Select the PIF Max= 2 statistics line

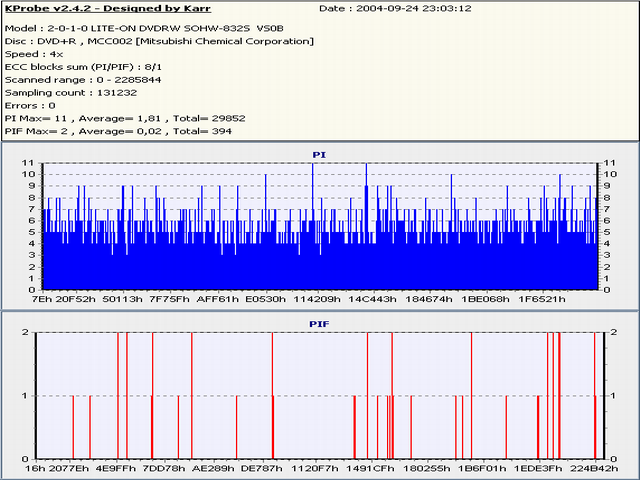pos(118,131)
